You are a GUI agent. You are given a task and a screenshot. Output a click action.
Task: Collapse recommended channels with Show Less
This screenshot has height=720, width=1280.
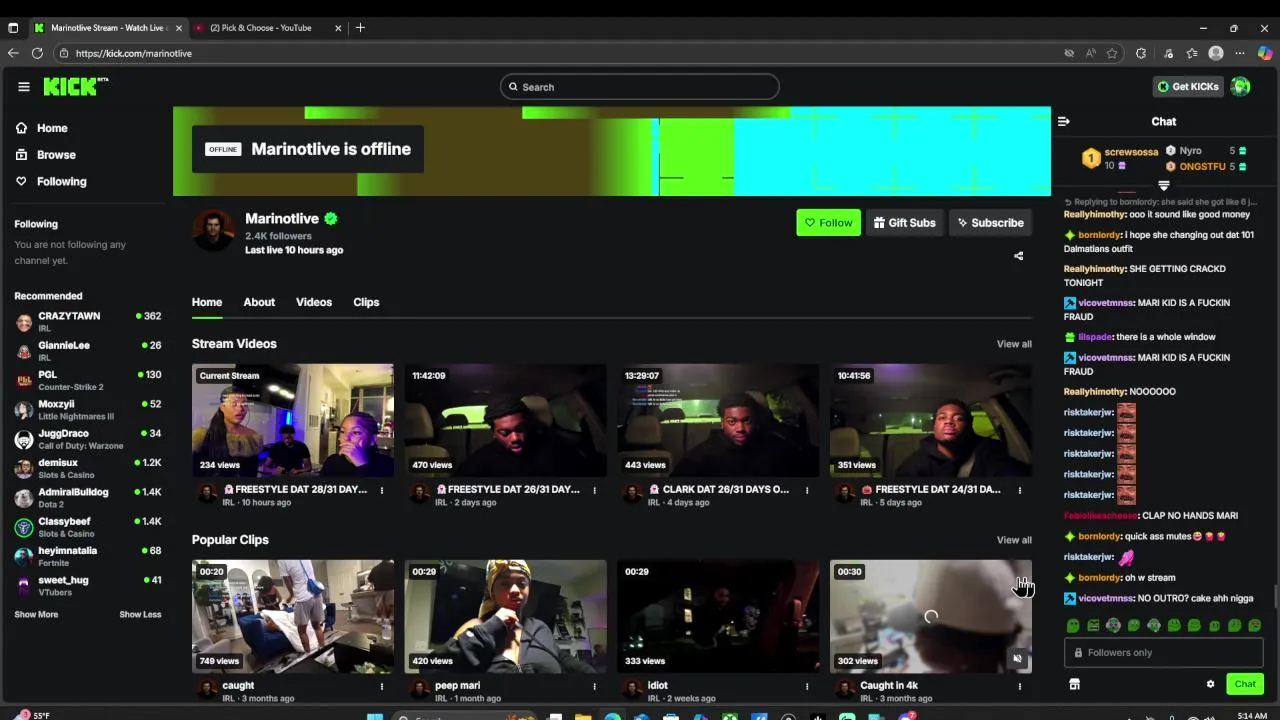(140, 615)
